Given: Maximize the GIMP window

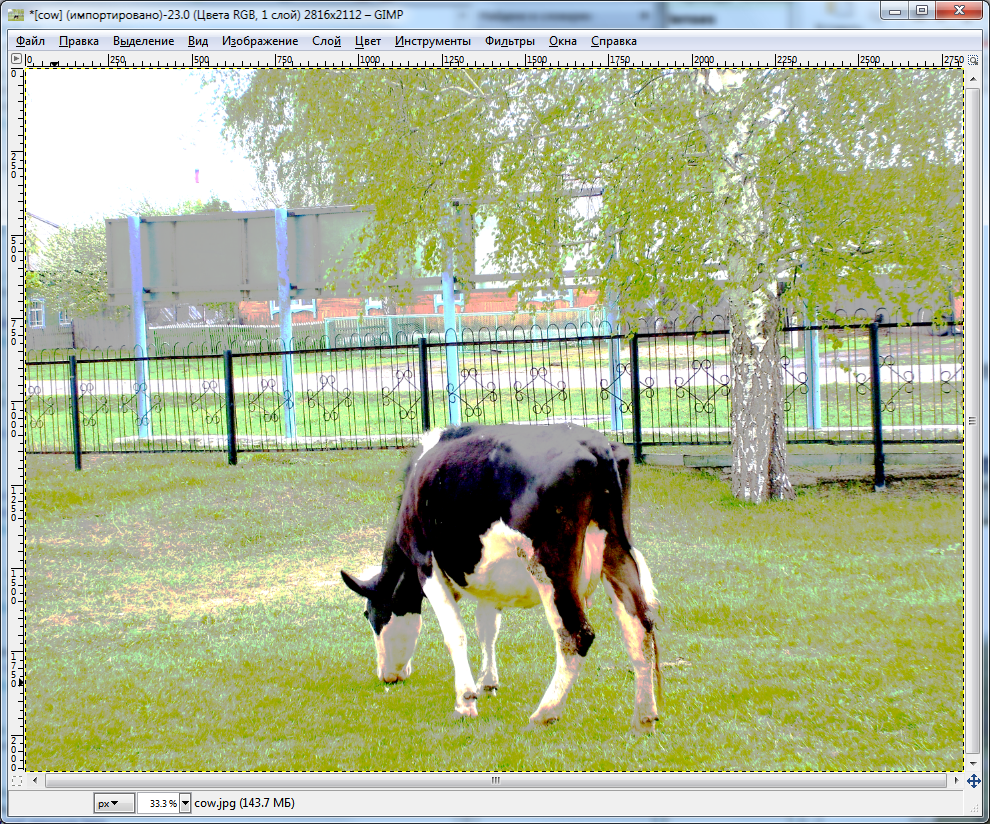Looking at the screenshot, I should [x=922, y=11].
